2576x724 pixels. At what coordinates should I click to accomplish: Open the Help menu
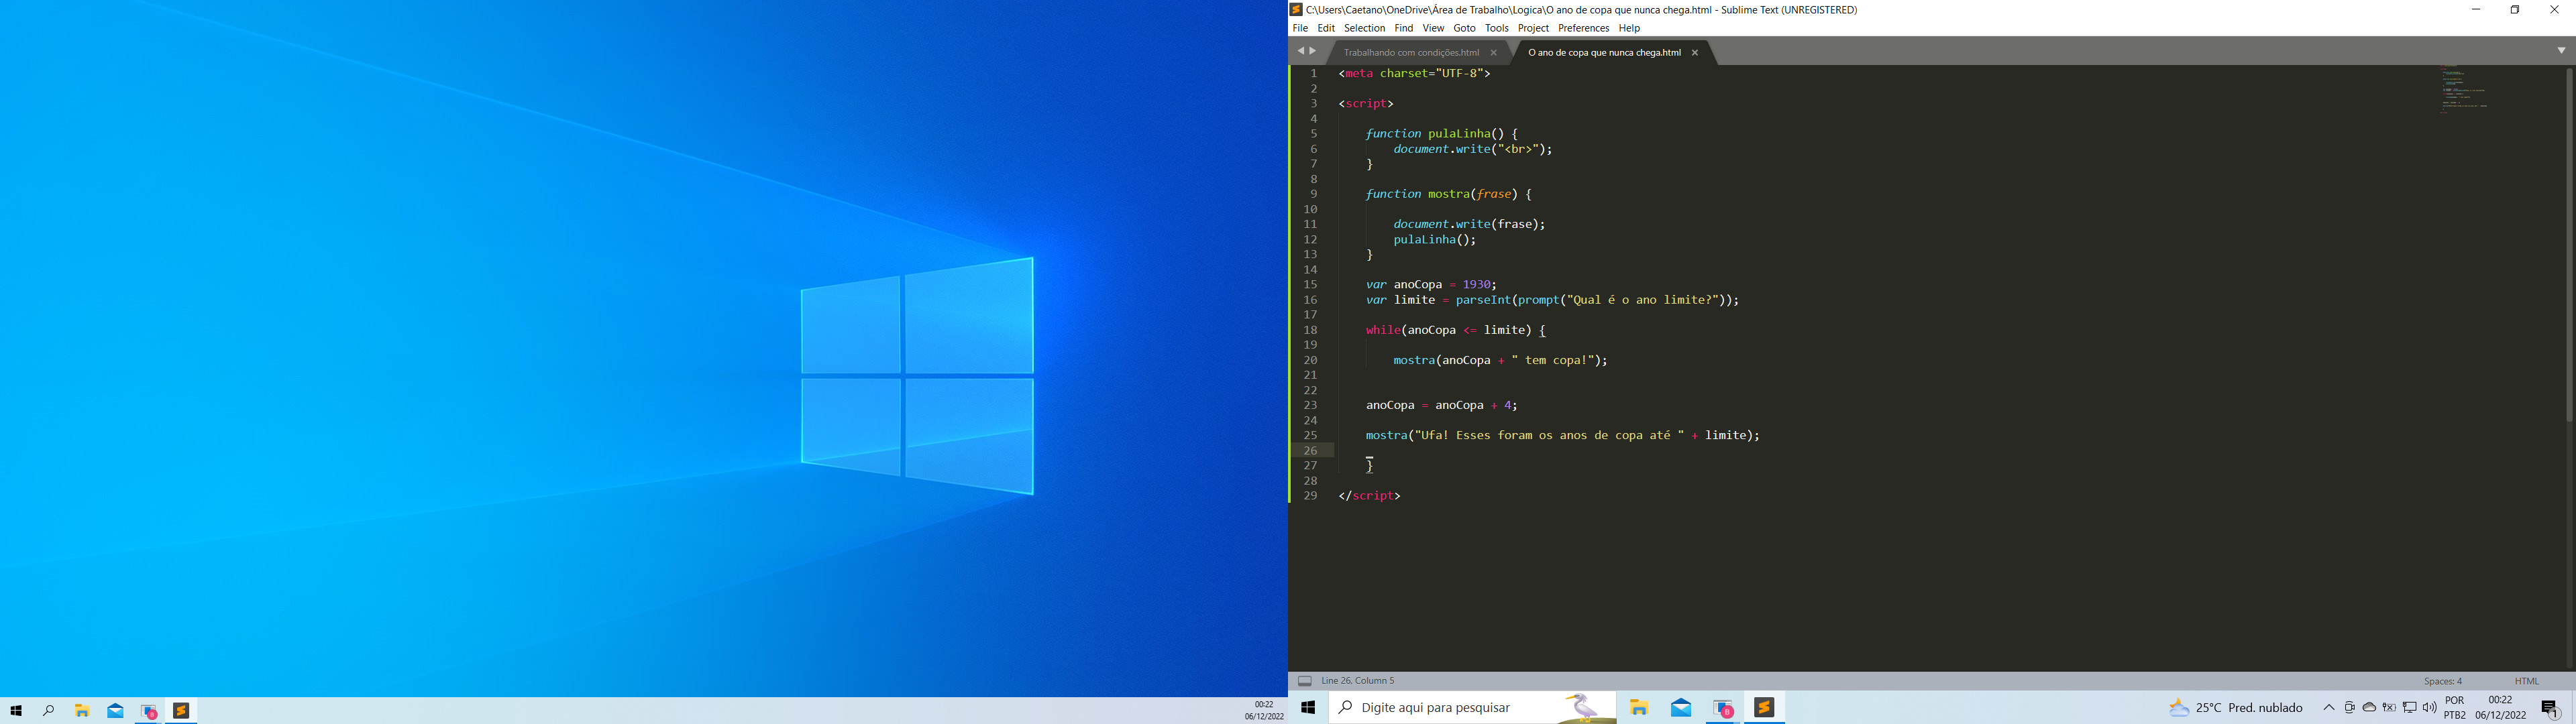pyautogui.click(x=1629, y=28)
